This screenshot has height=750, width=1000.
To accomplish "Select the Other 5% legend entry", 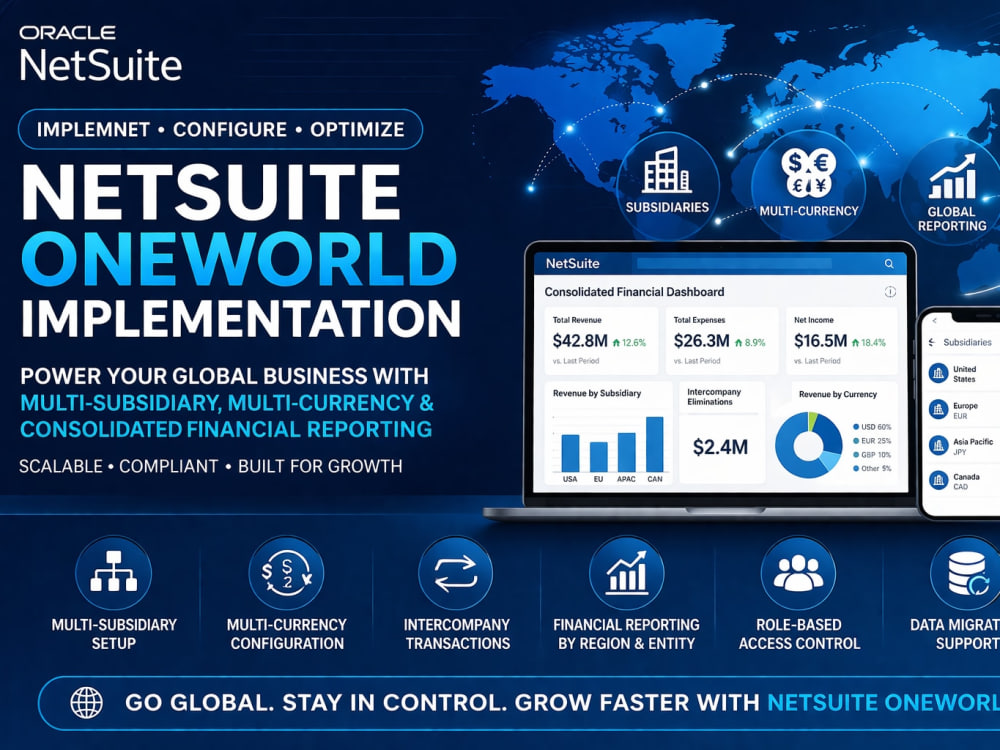I will tap(872, 468).
